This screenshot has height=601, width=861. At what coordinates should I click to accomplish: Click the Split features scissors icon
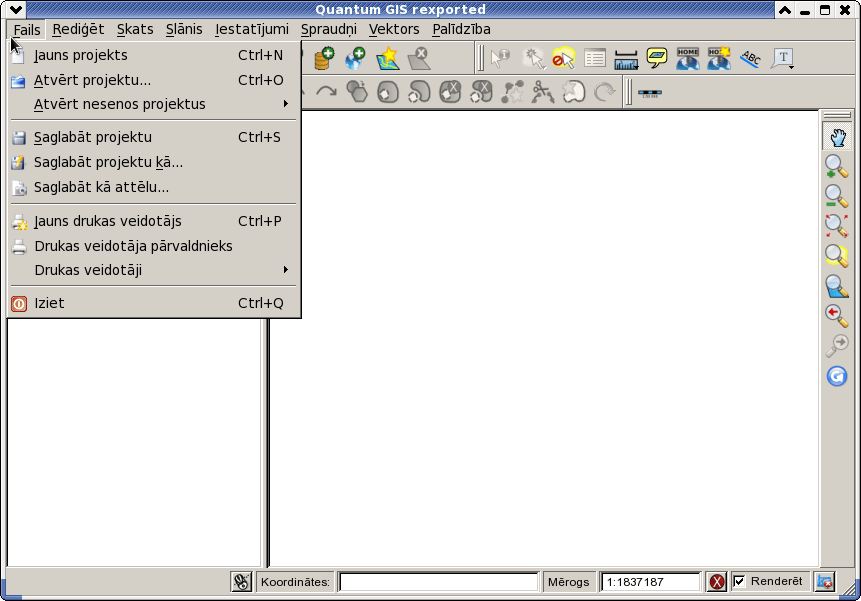(x=543, y=92)
